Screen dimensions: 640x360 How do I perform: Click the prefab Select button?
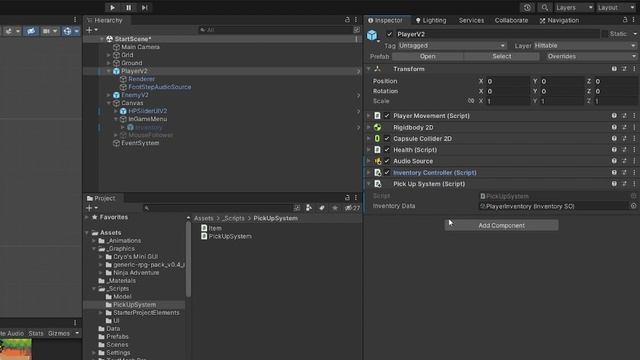[x=502, y=56]
